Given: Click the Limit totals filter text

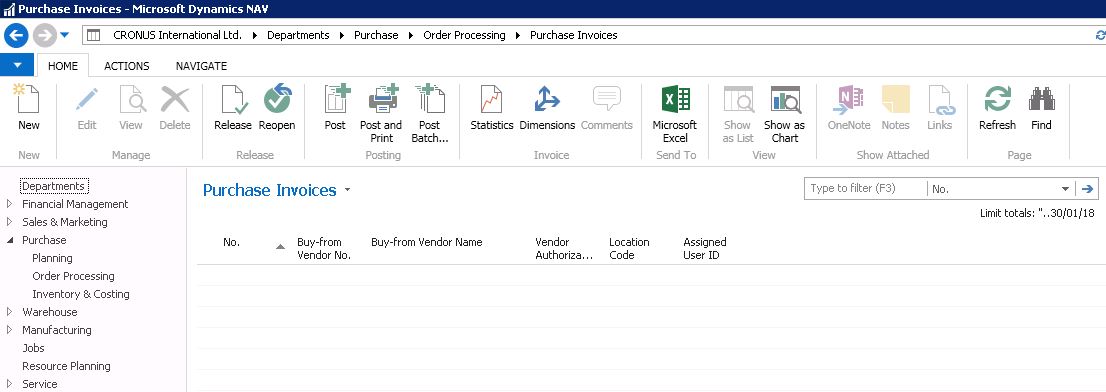Looking at the screenshot, I should click(x=1037, y=213).
